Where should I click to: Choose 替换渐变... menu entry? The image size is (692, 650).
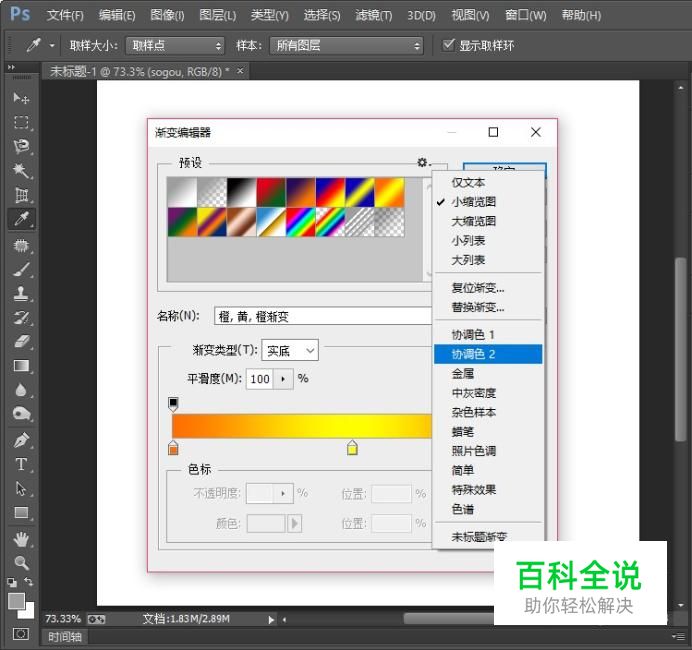(488, 307)
